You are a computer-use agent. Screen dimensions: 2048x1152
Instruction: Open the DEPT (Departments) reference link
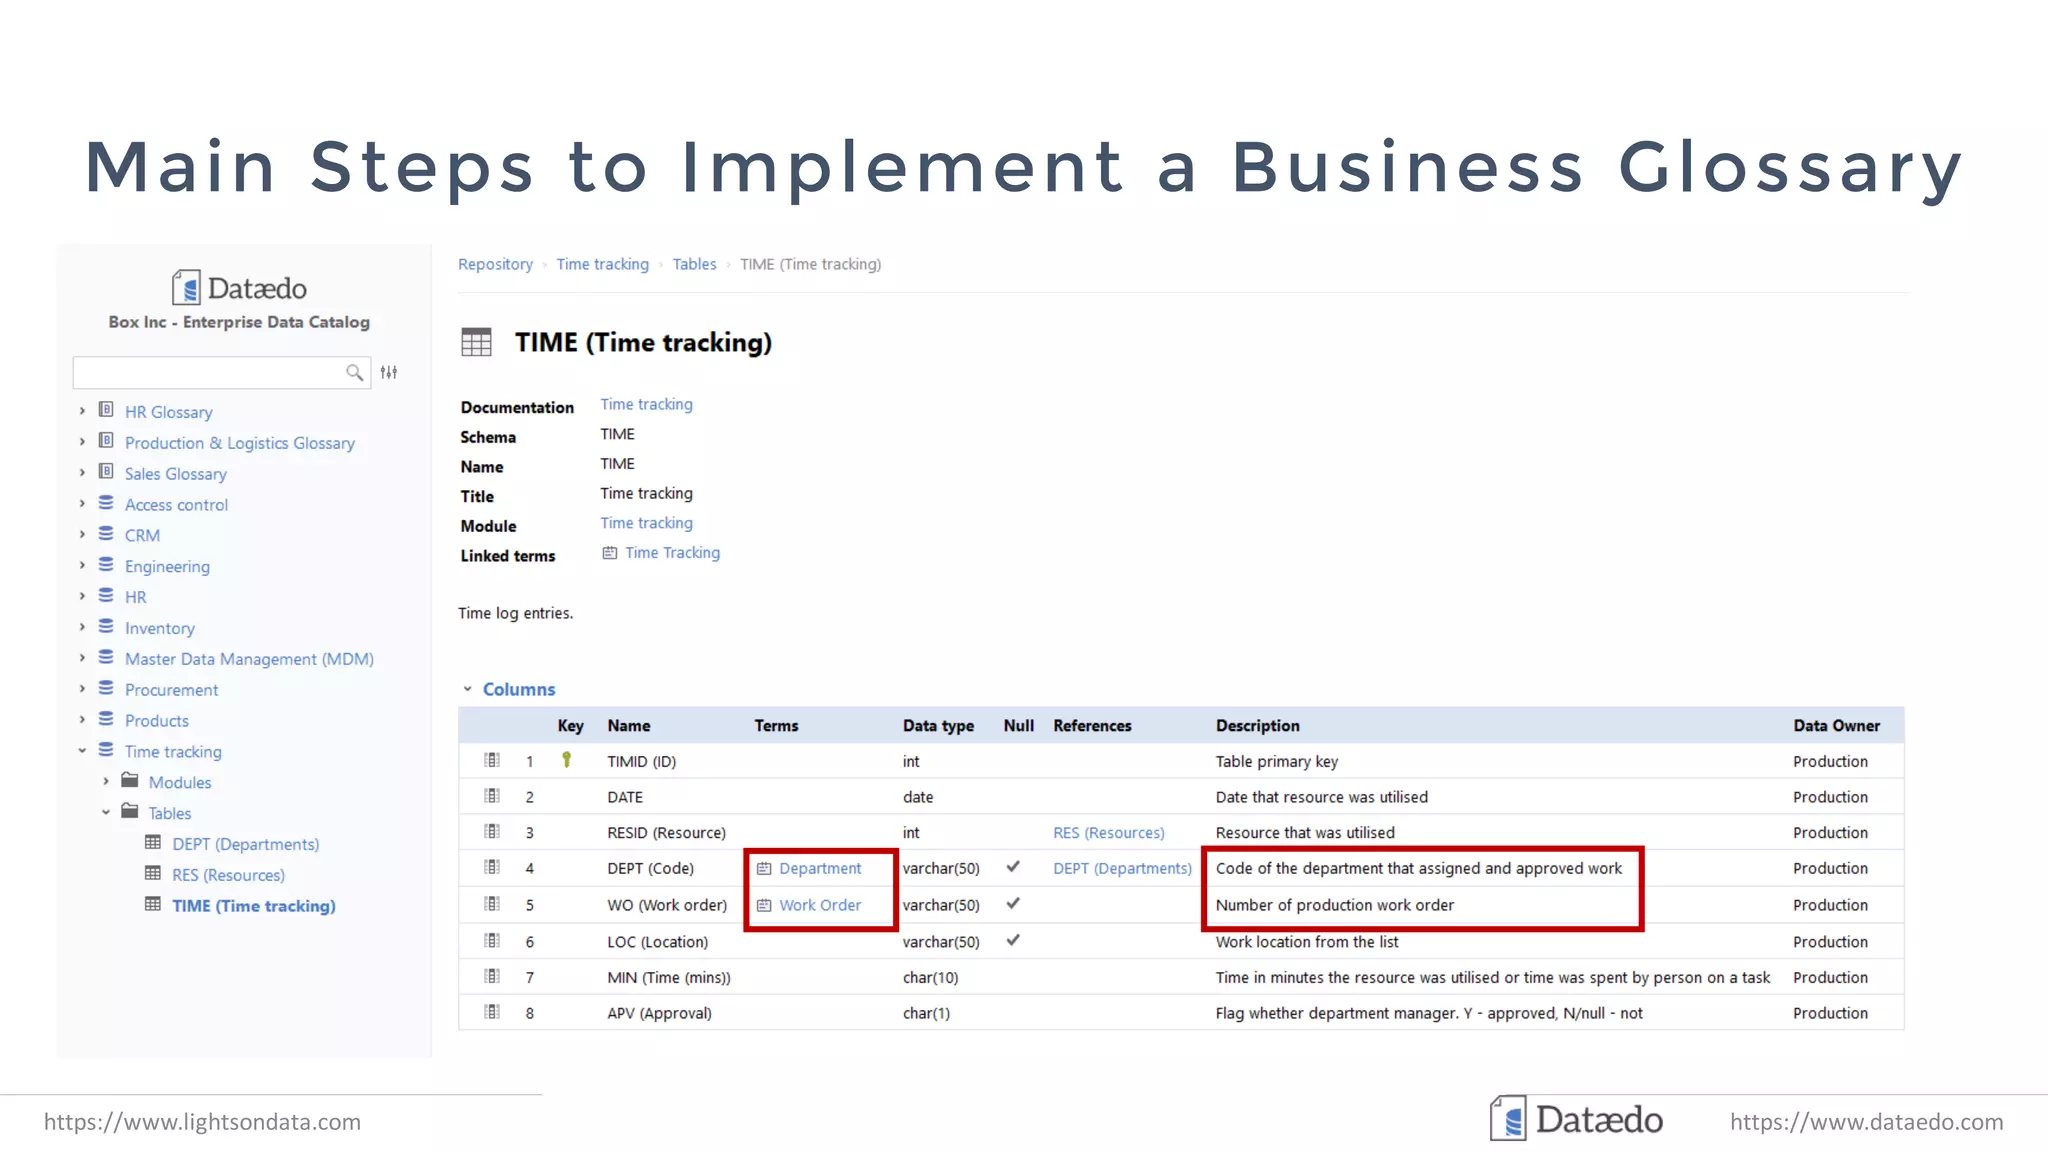(x=1122, y=868)
